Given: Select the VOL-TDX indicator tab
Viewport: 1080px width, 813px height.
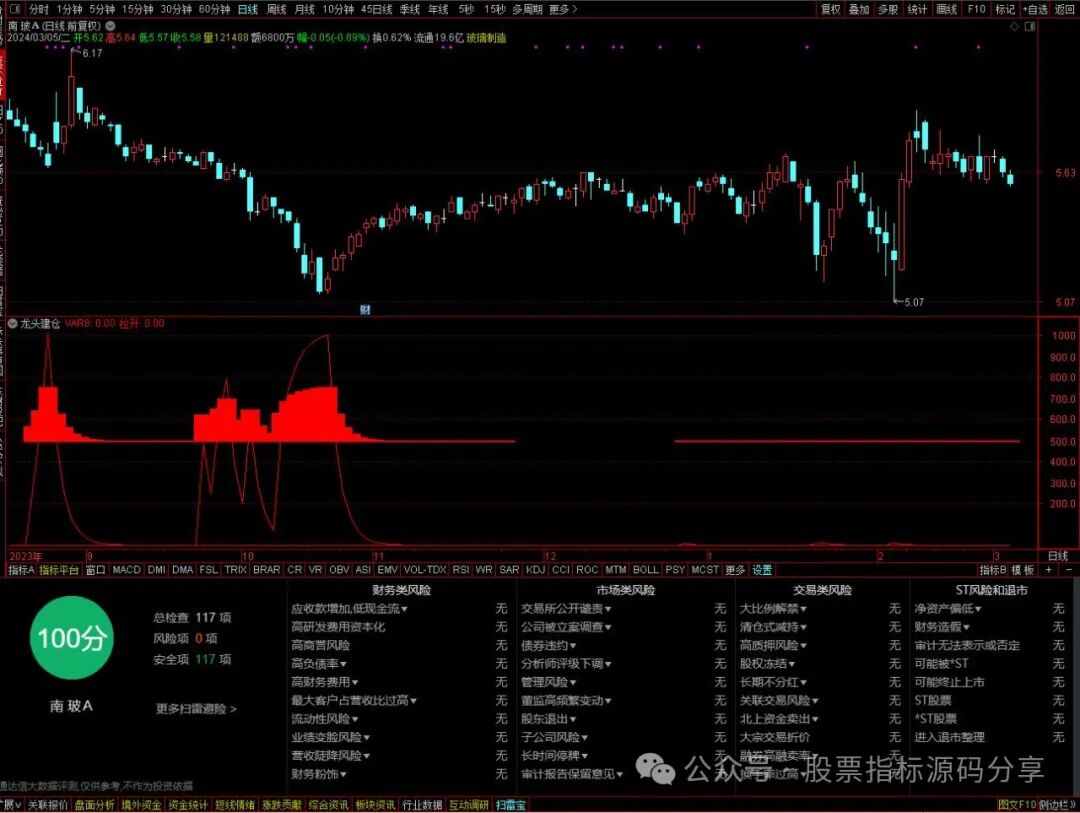Looking at the screenshot, I should point(425,570).
